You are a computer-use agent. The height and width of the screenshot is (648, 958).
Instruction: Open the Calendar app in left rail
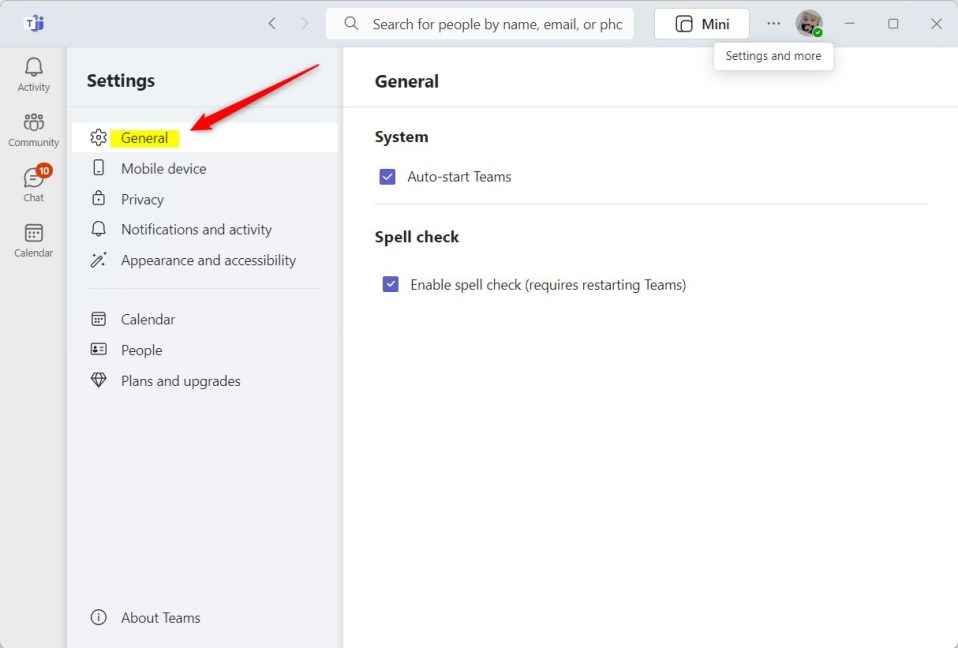[x=34, y=240]
